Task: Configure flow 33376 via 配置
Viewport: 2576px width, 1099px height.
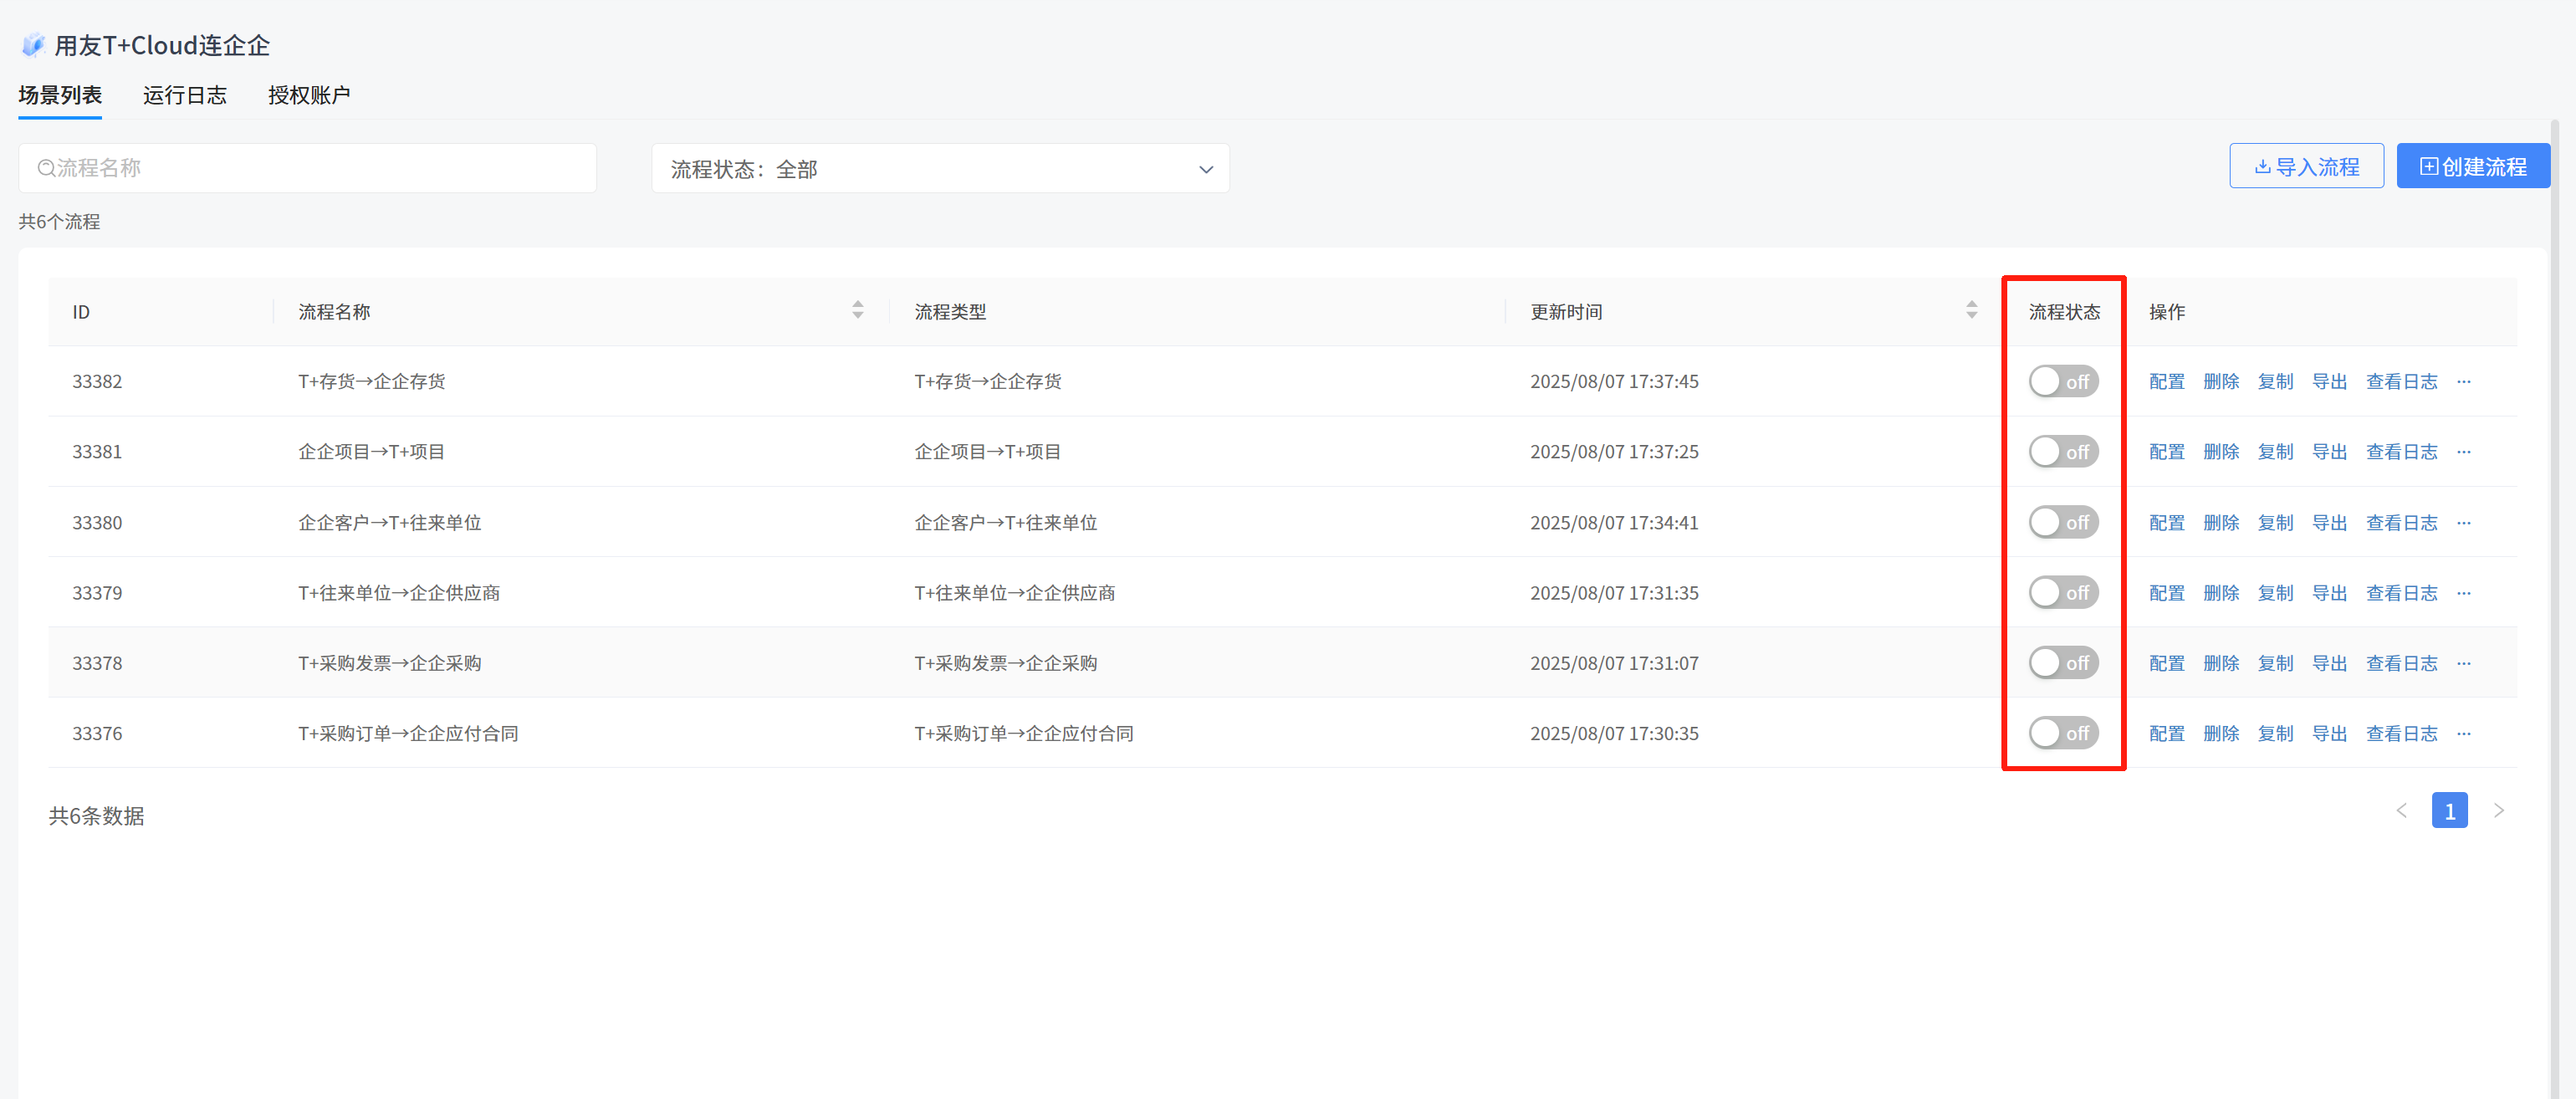Action: click(2167, 734)
